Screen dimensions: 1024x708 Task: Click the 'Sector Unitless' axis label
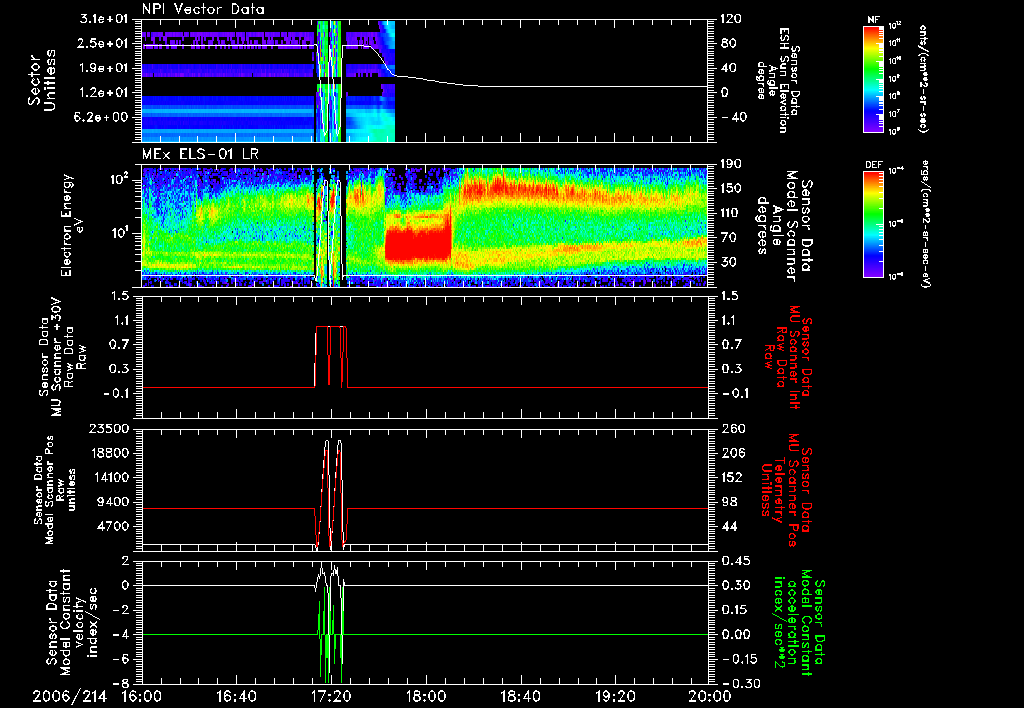click(42, 80)
